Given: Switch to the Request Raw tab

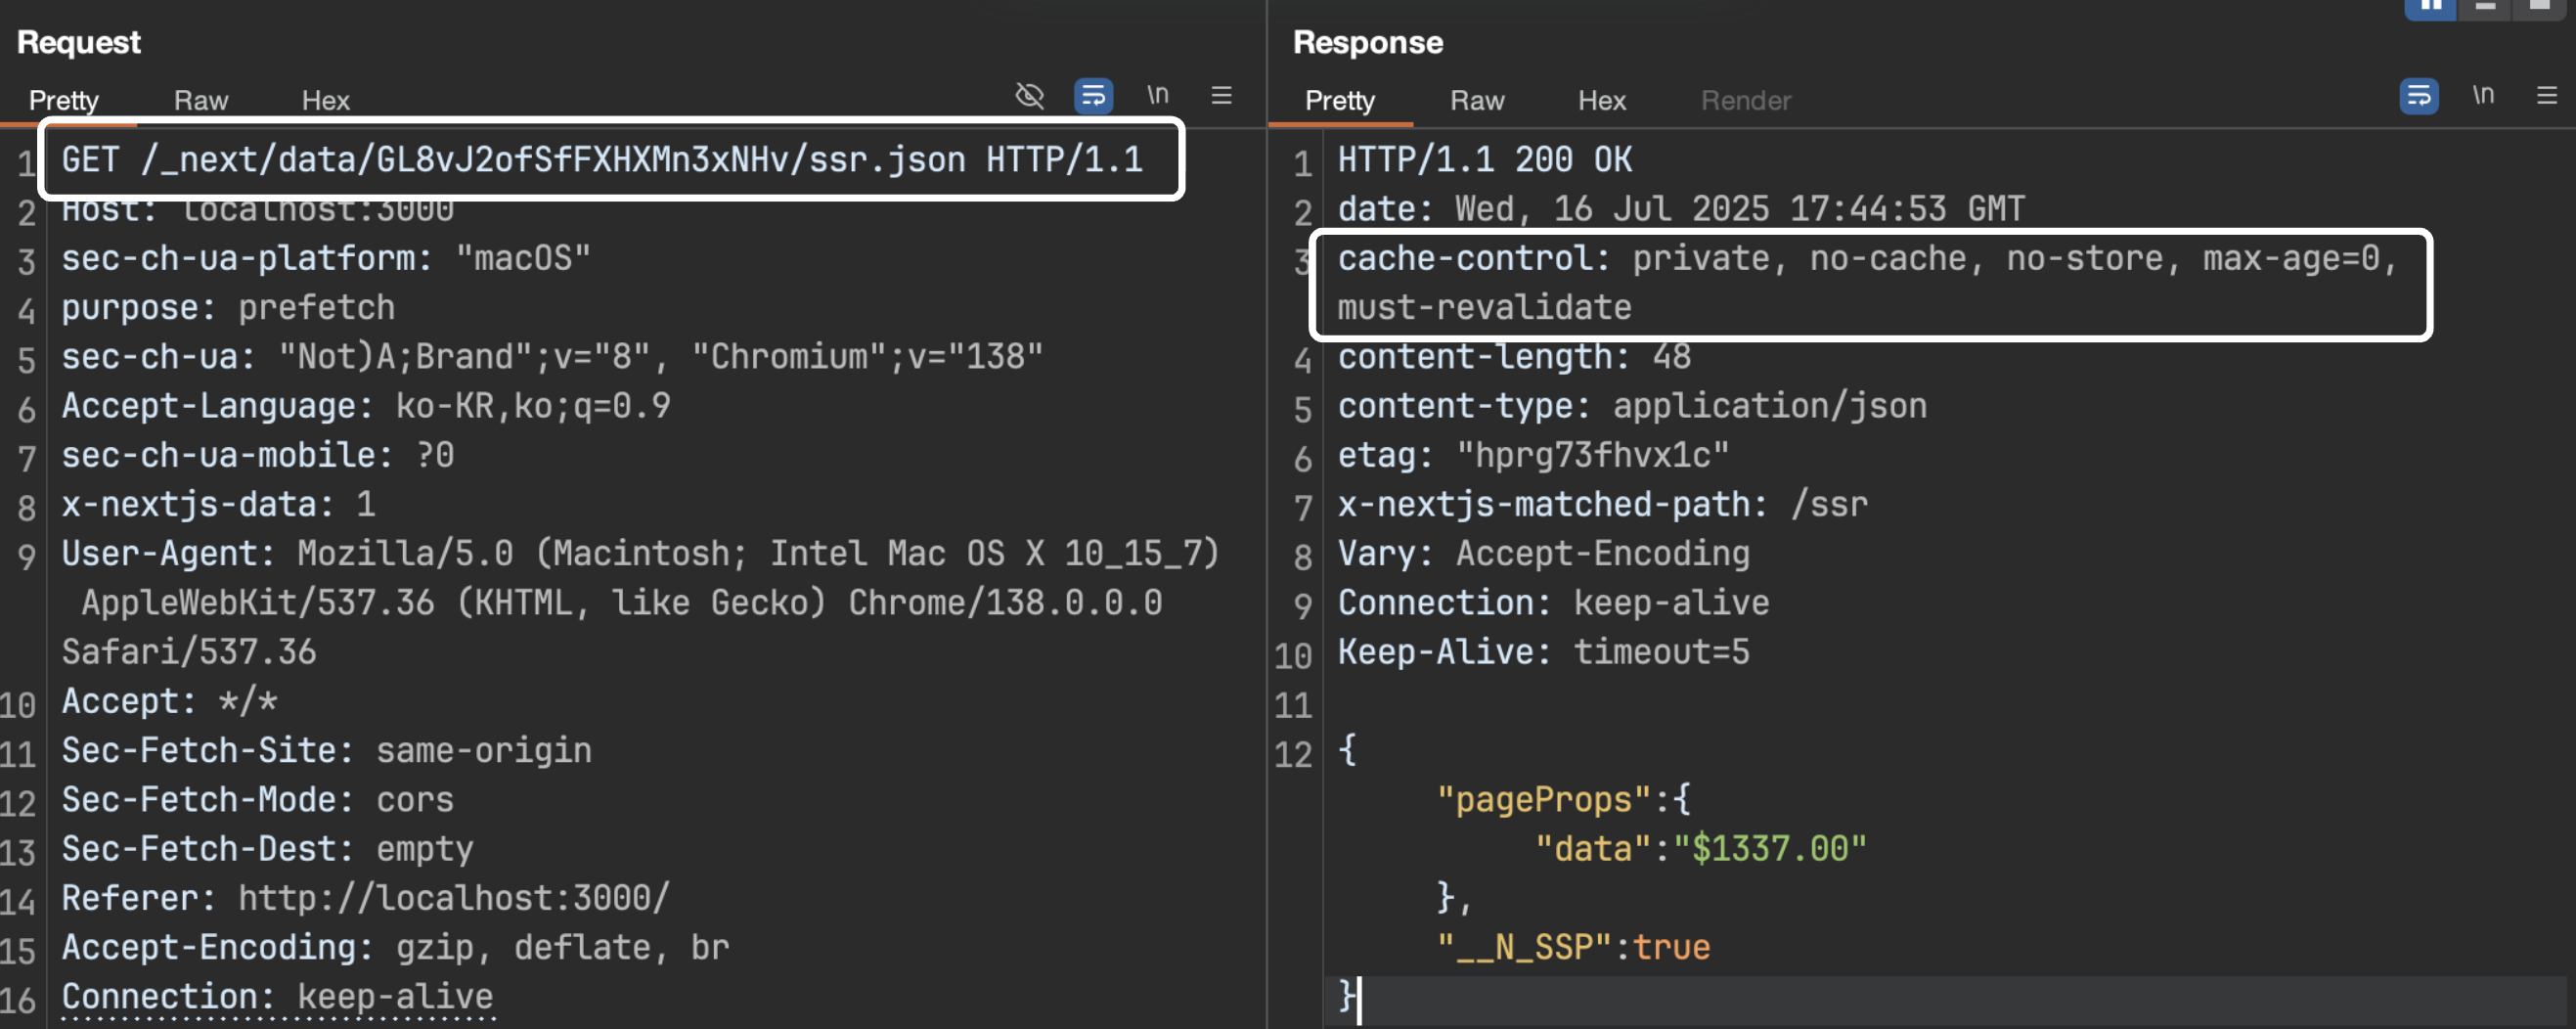Looking at the screenshot, I should click(x=201, y=100).
